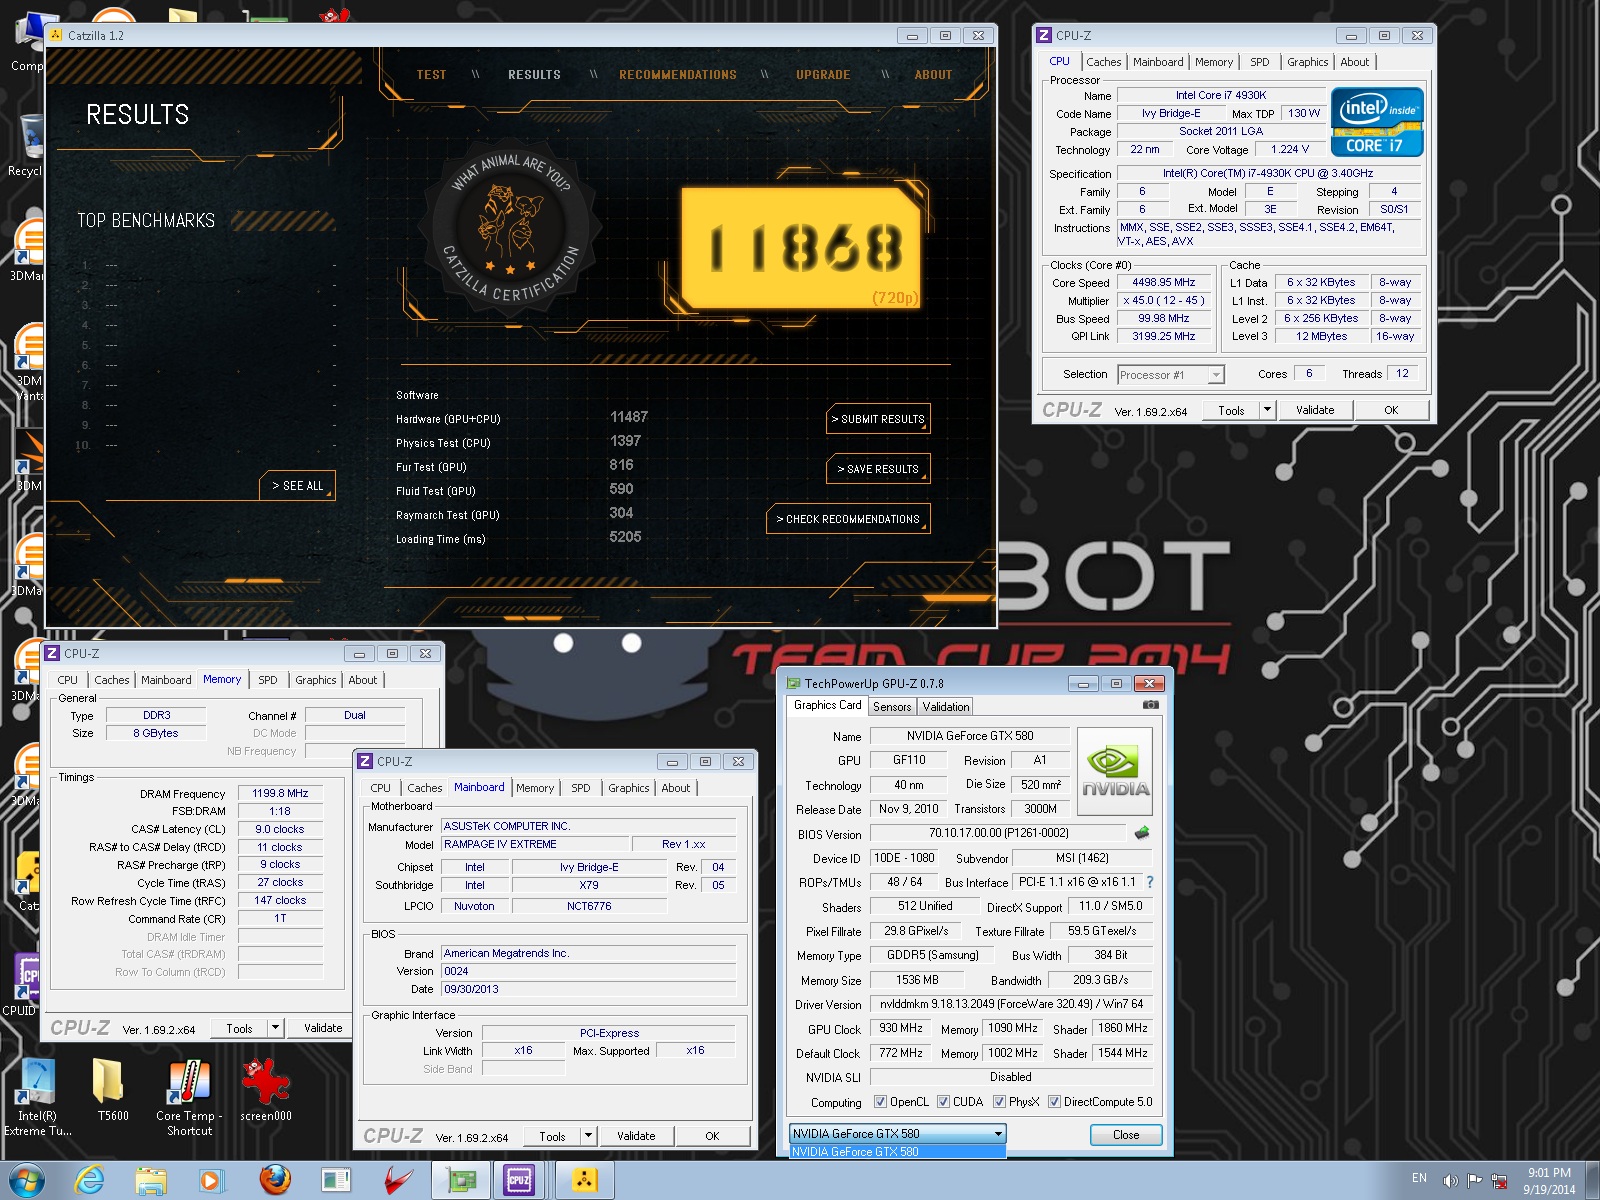This screenshot has height=1200, width=1600.
Task: Toggle the DirectCompute 5.0 checkbox
Action: click(x=1054, y=1102)
